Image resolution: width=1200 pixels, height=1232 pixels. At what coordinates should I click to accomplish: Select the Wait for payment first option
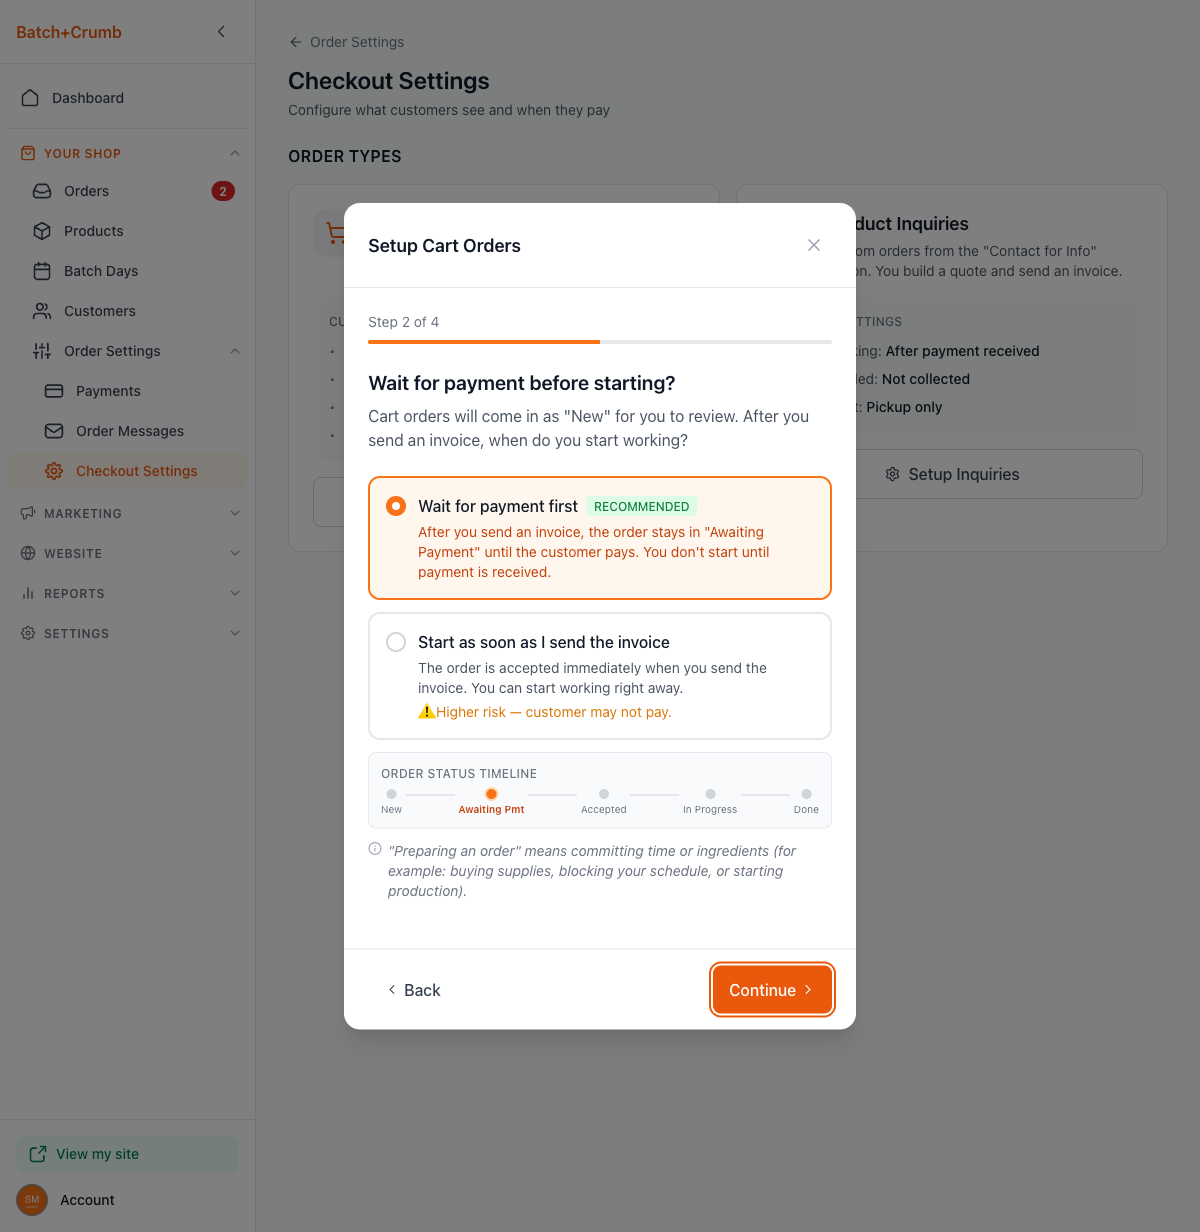click(396, 506)
